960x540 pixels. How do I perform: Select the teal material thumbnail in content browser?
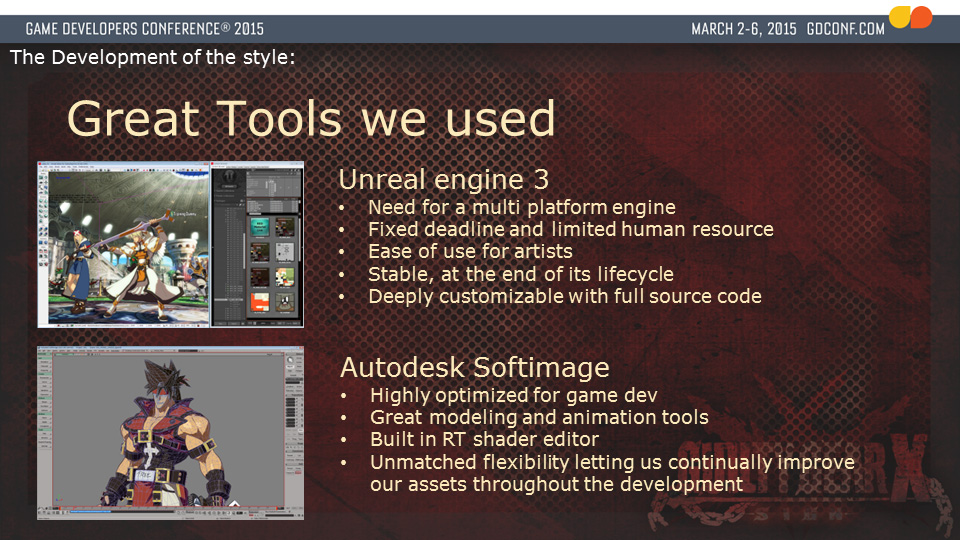260,227
